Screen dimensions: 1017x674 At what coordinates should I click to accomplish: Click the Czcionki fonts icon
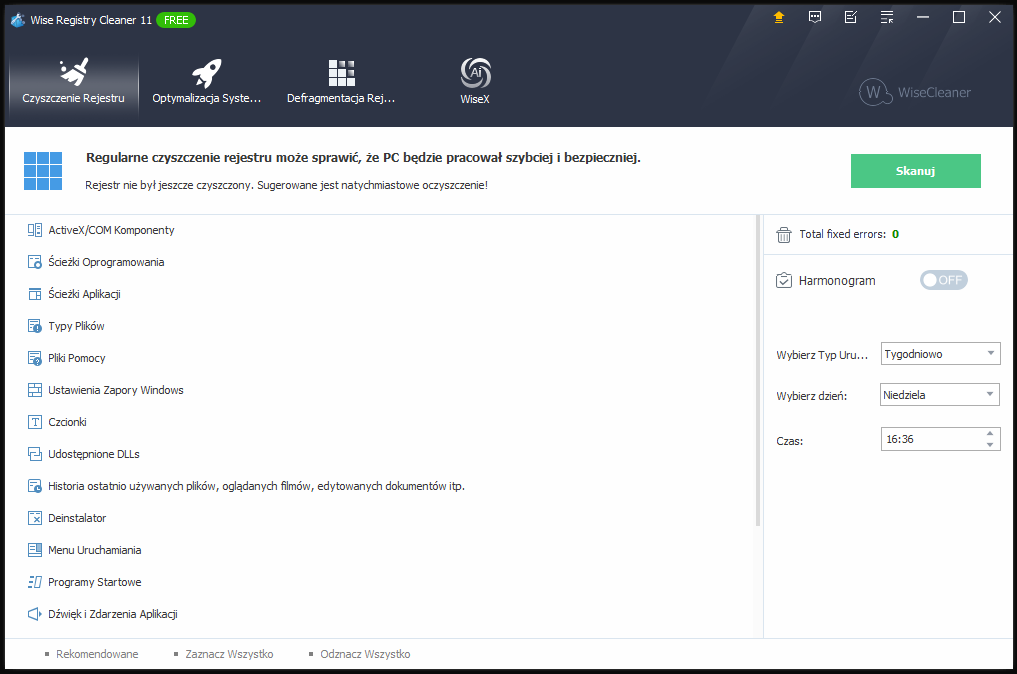pos(35,422)
